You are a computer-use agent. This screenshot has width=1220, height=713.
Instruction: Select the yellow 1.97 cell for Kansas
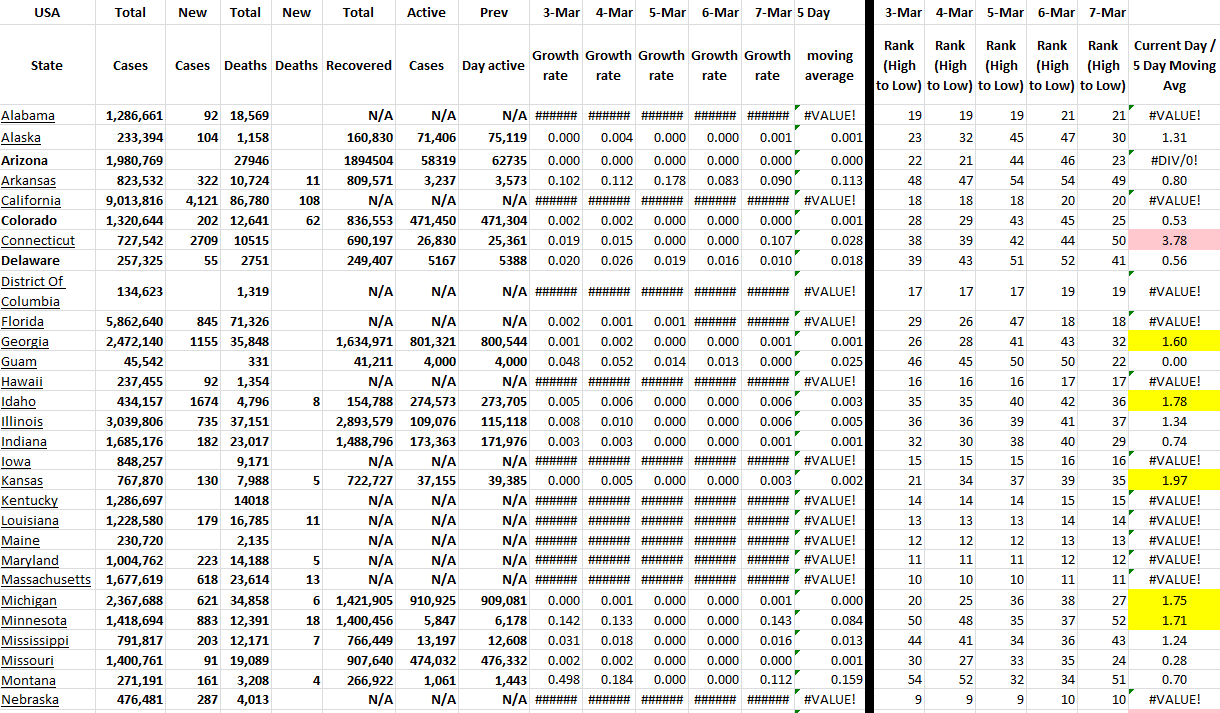(1174, 481)
